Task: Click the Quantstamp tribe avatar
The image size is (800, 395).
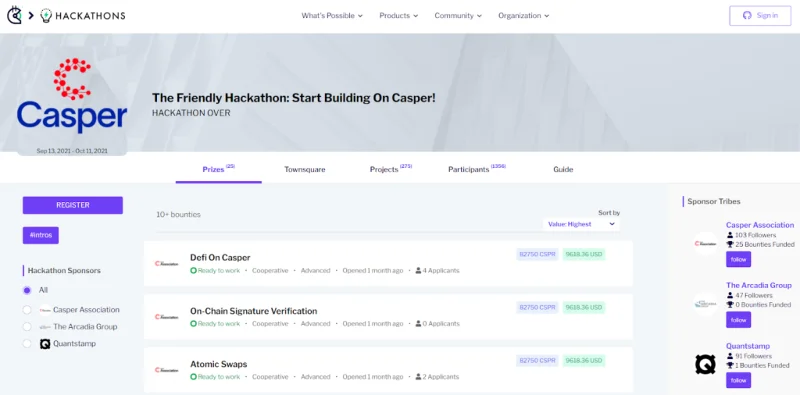Action: tap(706, 364)
